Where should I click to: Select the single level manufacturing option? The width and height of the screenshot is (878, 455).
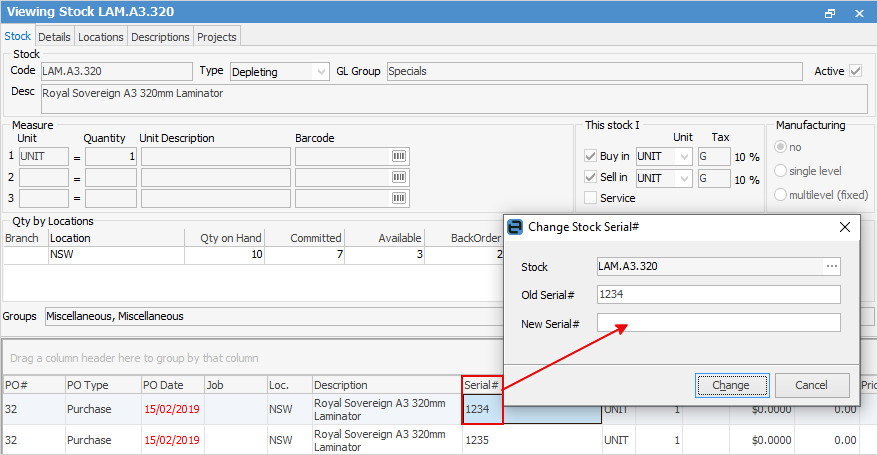tap(782, 171)
